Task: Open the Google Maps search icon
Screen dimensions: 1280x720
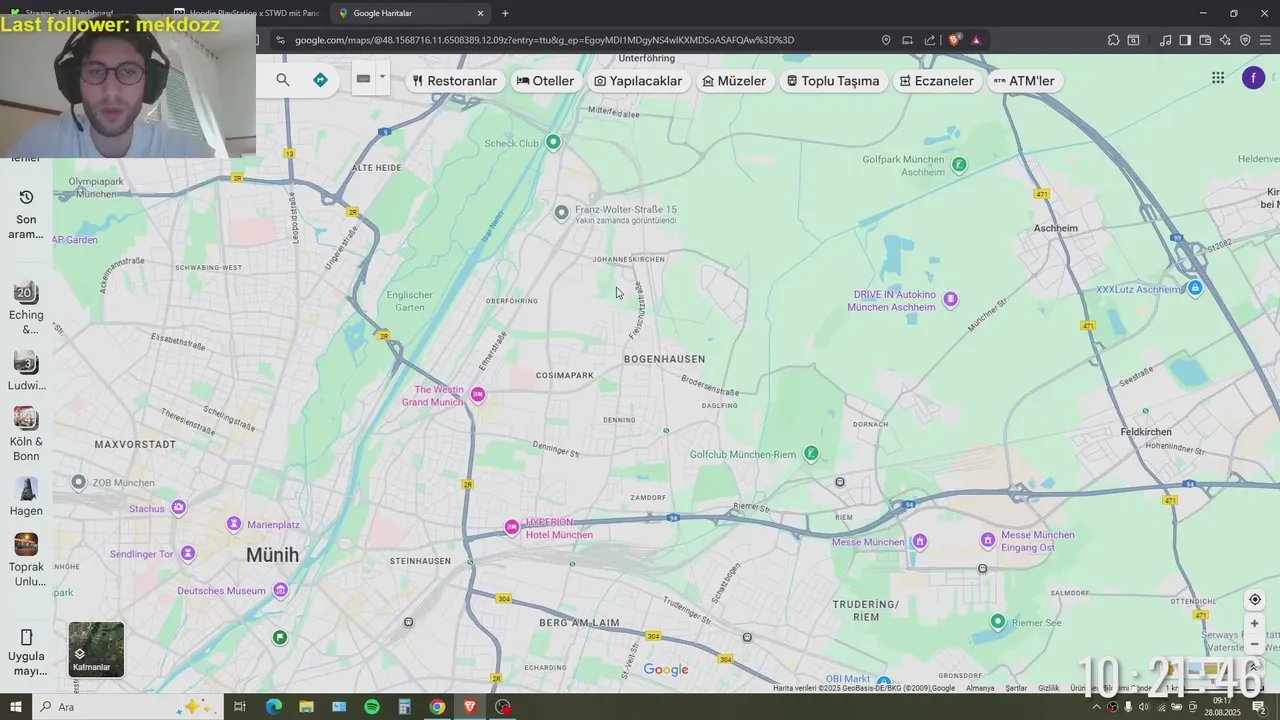Action: [x=283, y=80]
